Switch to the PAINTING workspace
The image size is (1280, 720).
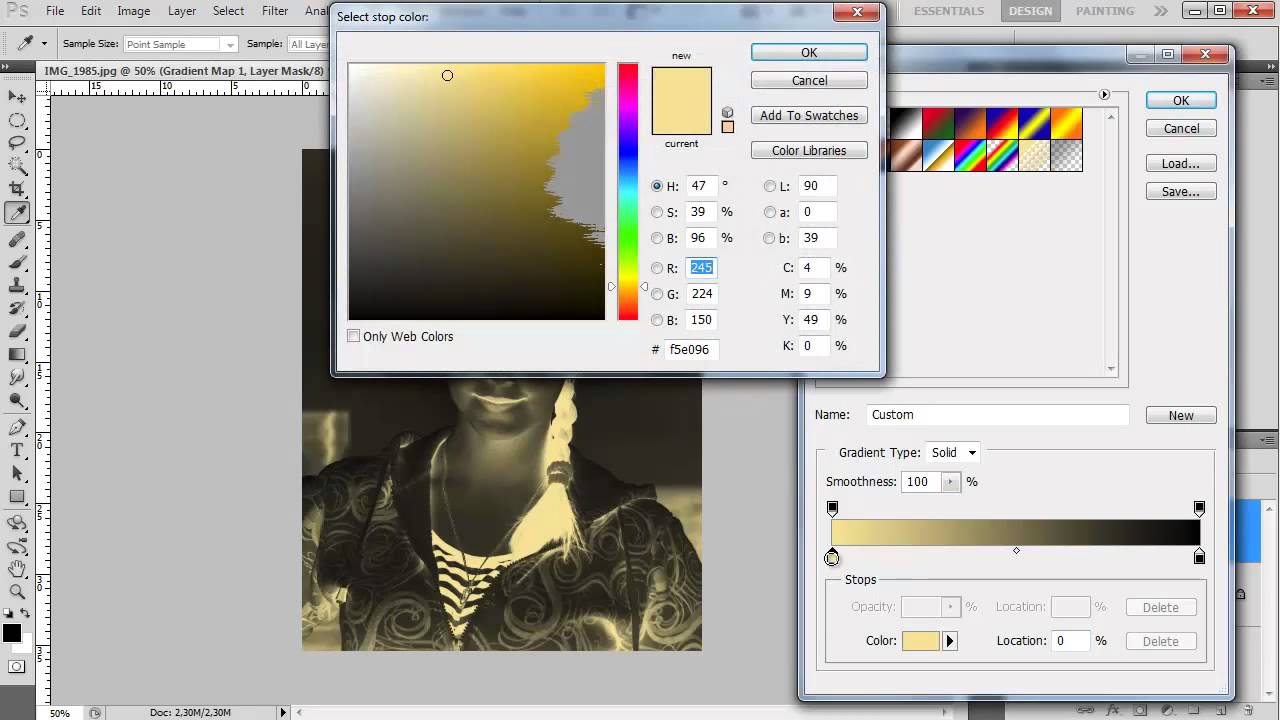click(x=1104, y=11)
